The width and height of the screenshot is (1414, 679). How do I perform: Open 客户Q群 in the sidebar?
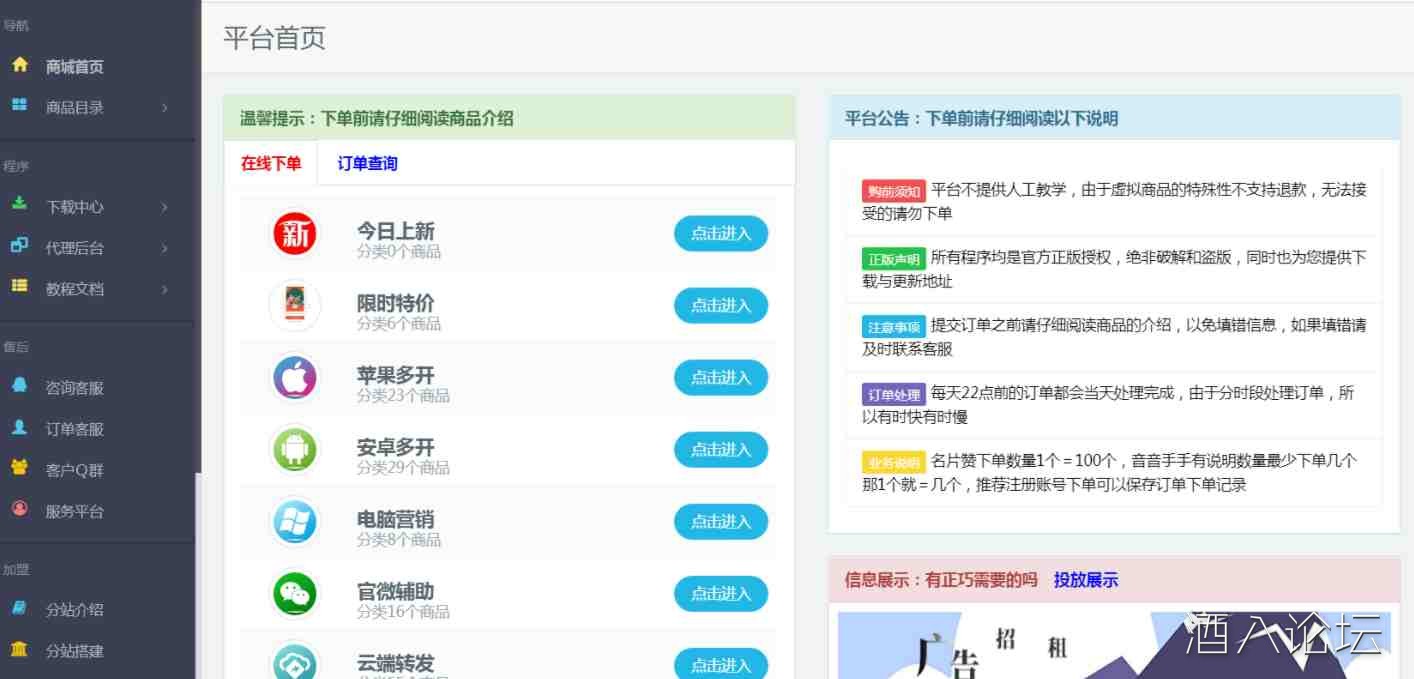pos(74,470)
